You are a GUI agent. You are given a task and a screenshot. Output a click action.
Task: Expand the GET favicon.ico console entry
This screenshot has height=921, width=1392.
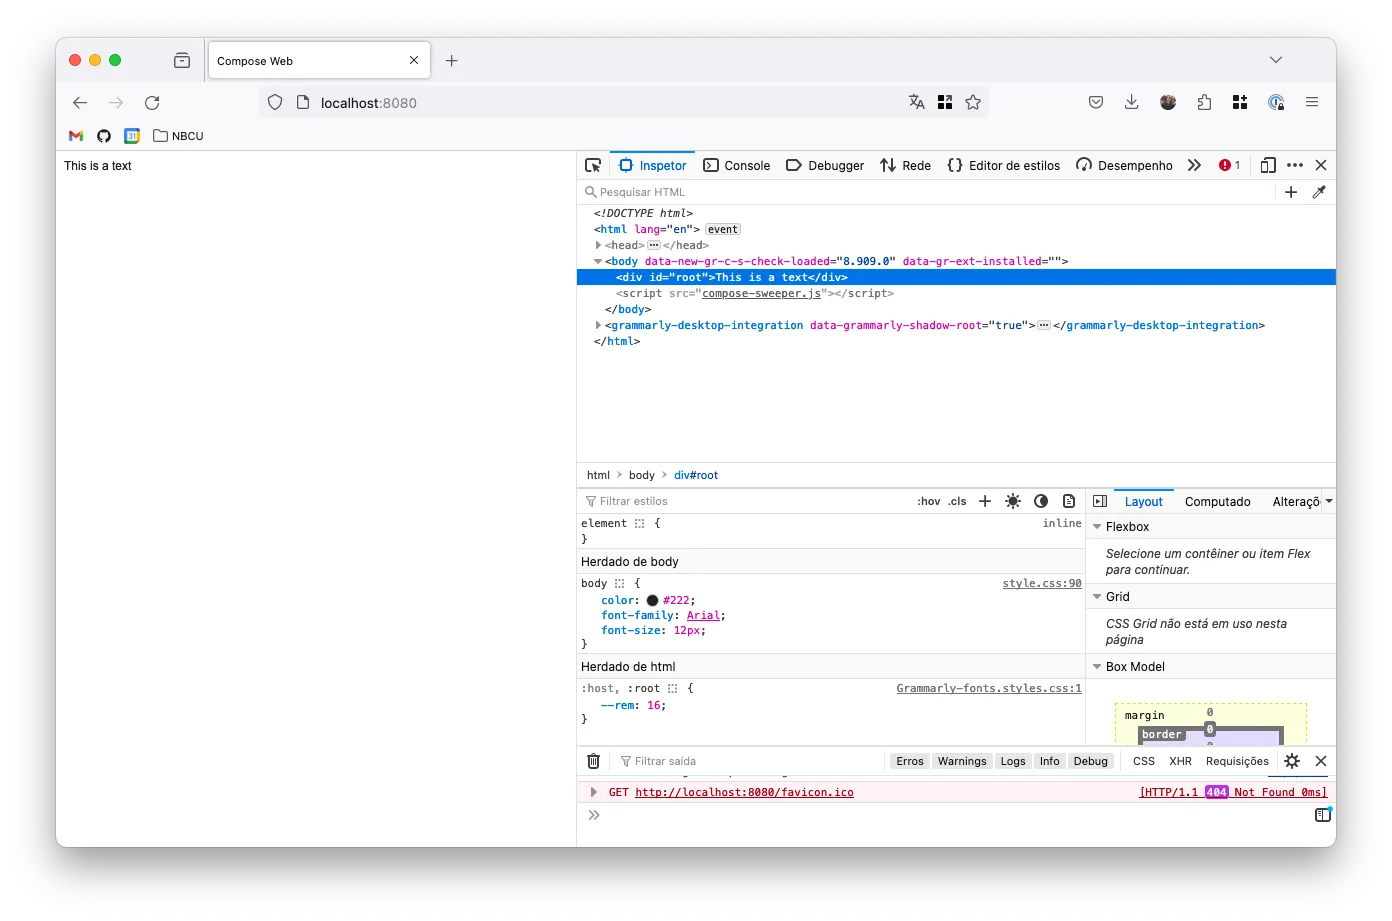point(594,792)
